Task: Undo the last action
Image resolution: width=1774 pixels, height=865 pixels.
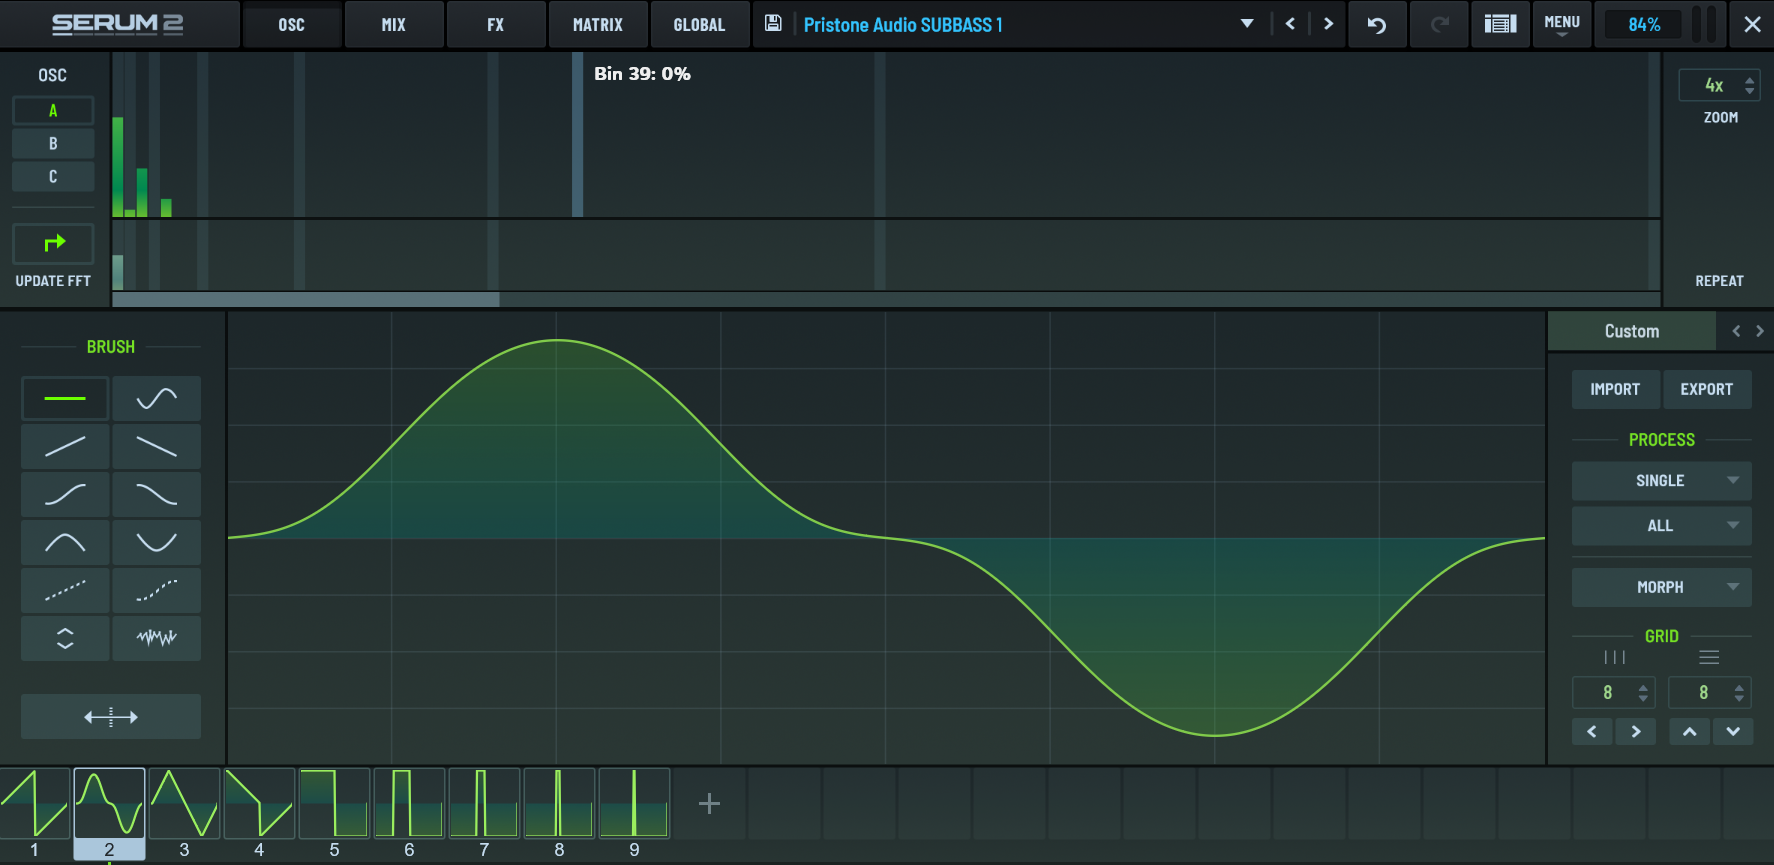Action: point(1377,25)
